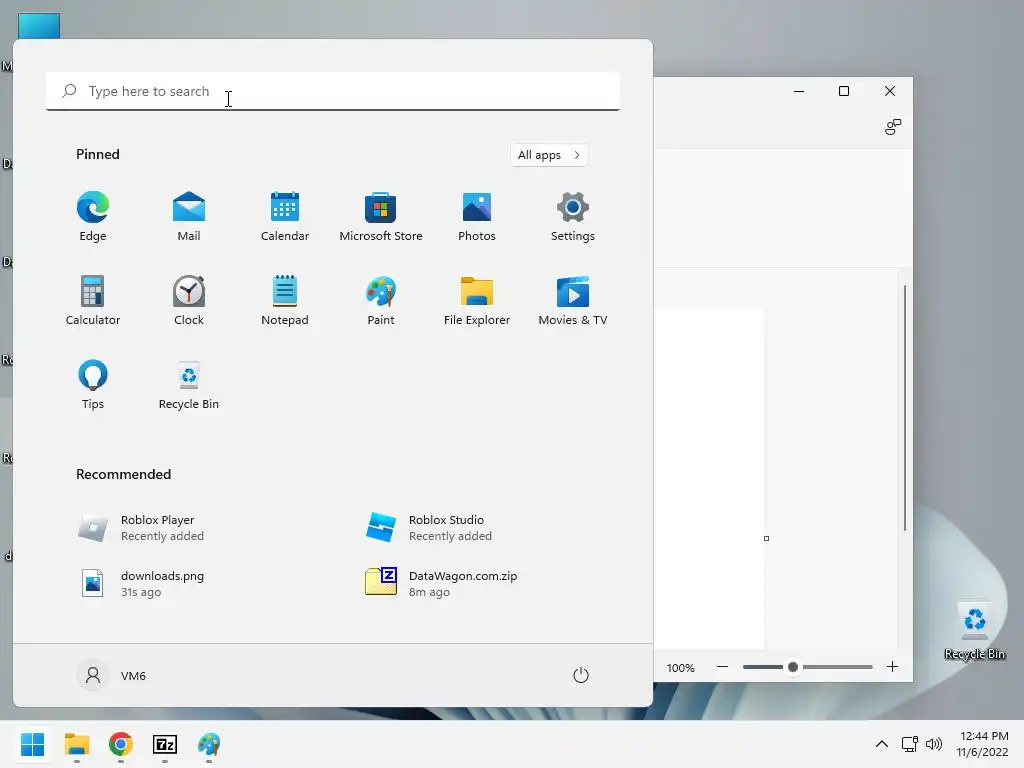Image resolution: width=1024 pixels, height=768 pixels.
Task: Open 7-Zip from the taskbar
Action: (165, 744)
